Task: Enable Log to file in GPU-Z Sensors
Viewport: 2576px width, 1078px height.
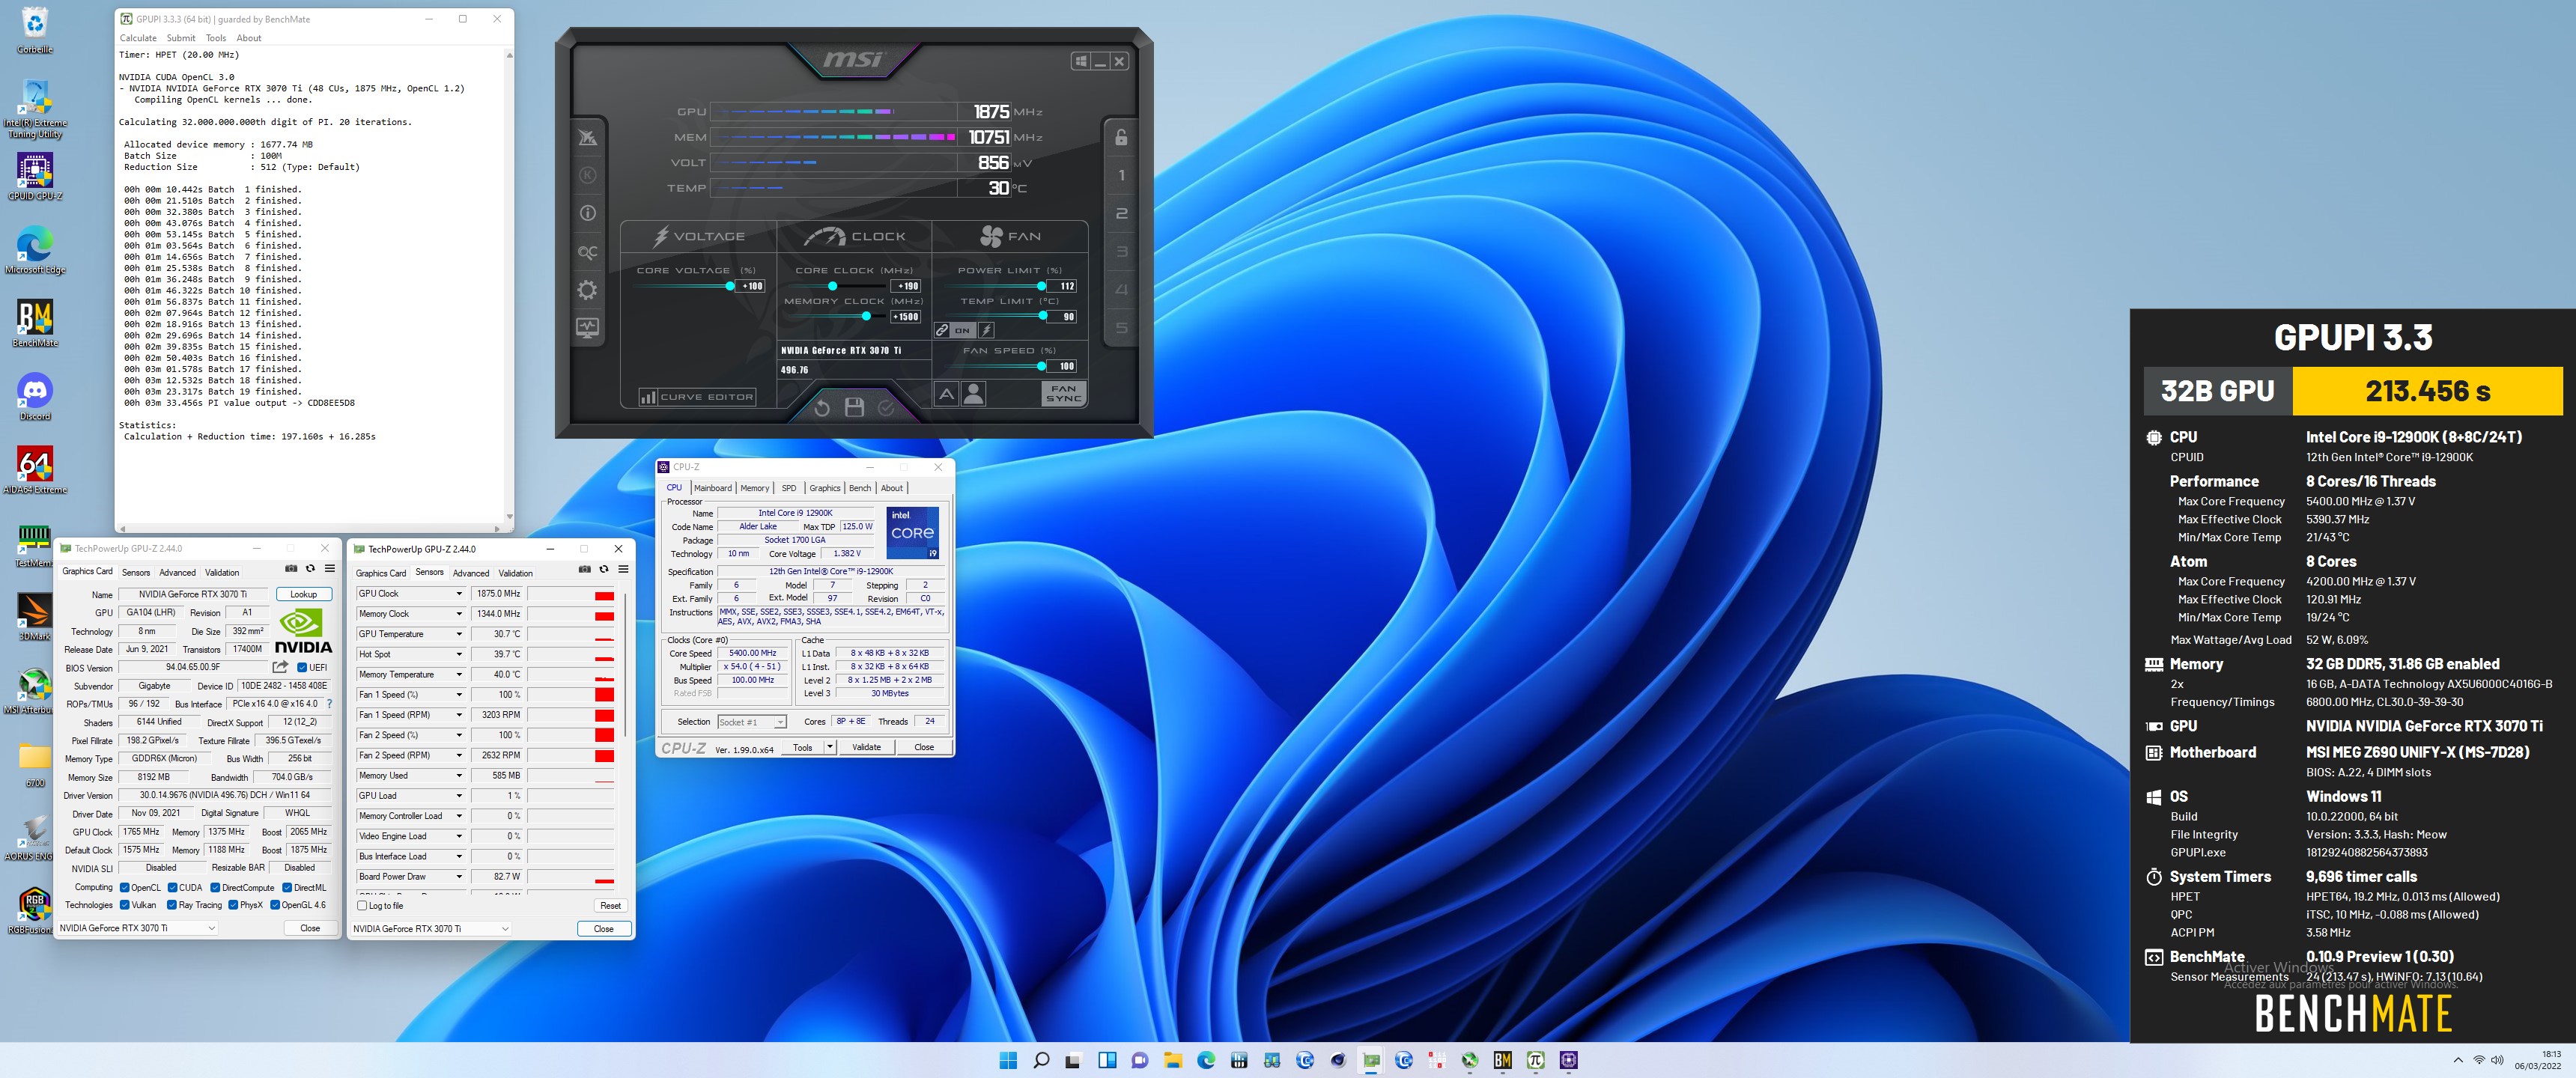Action: pos(362,906)
